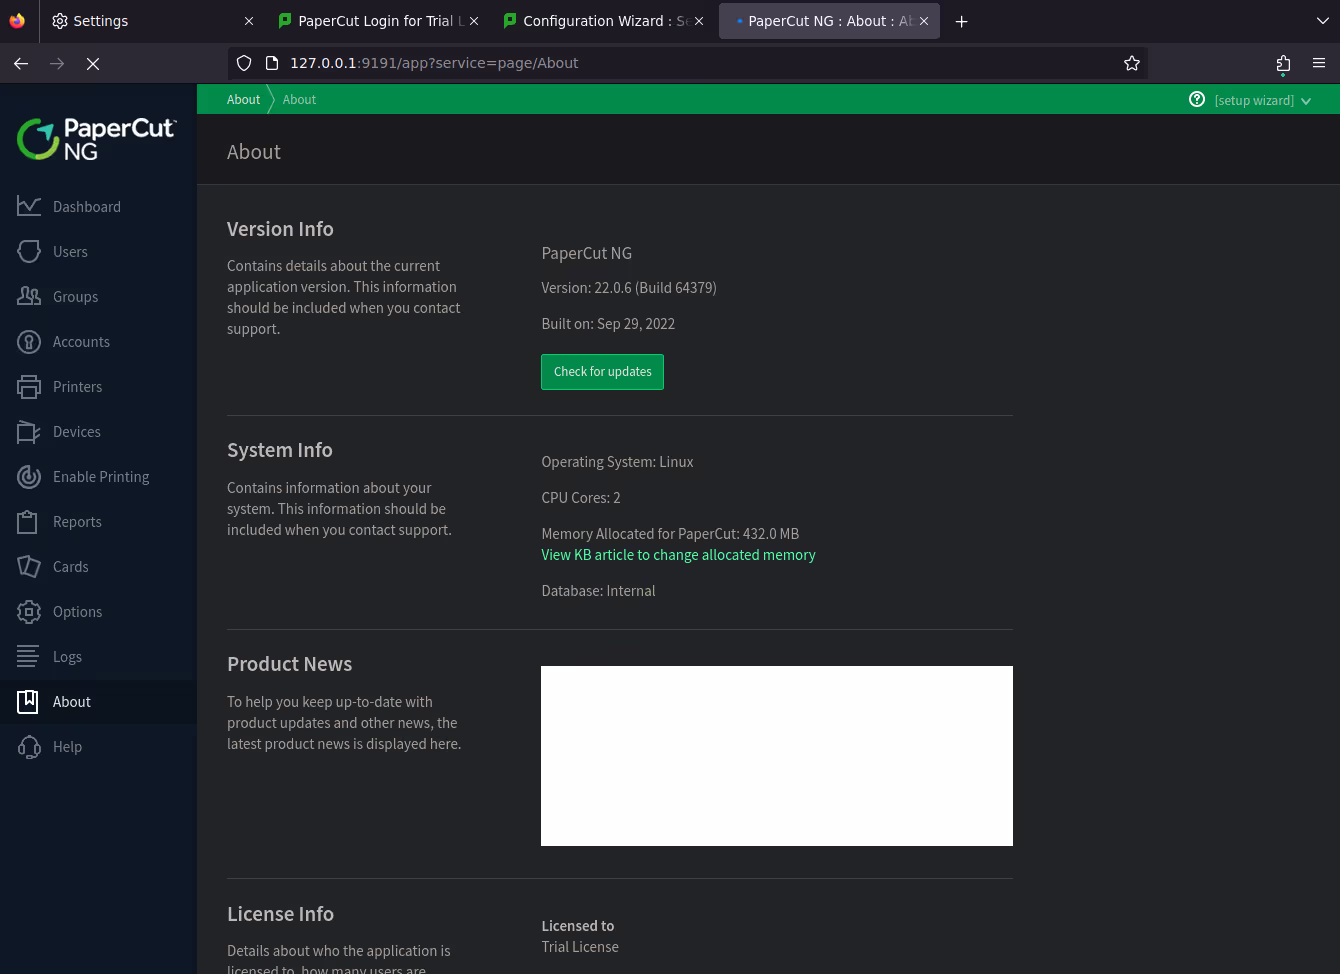Click the Enable Printing power icon
The height and width of the screenshot is (974, 1340).
29,476
